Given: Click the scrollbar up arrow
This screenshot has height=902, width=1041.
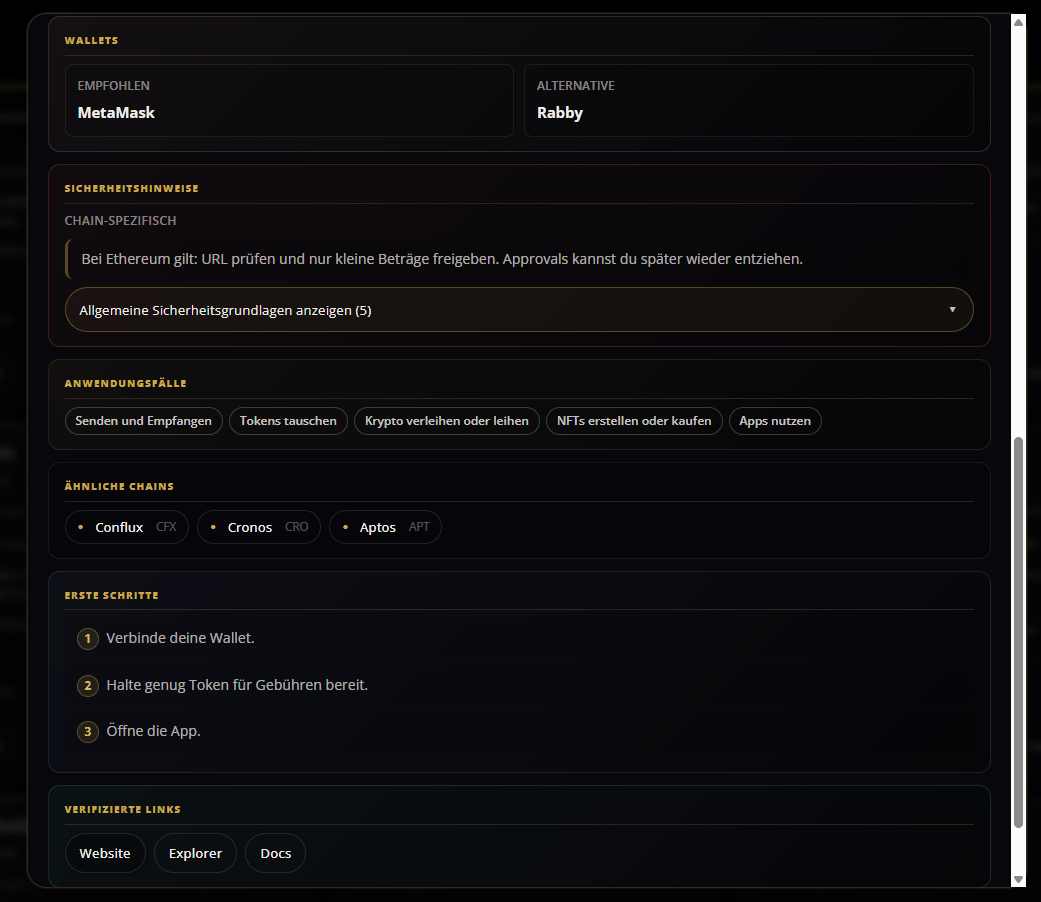Looking at the screenshot, I should coord(1018,22).
